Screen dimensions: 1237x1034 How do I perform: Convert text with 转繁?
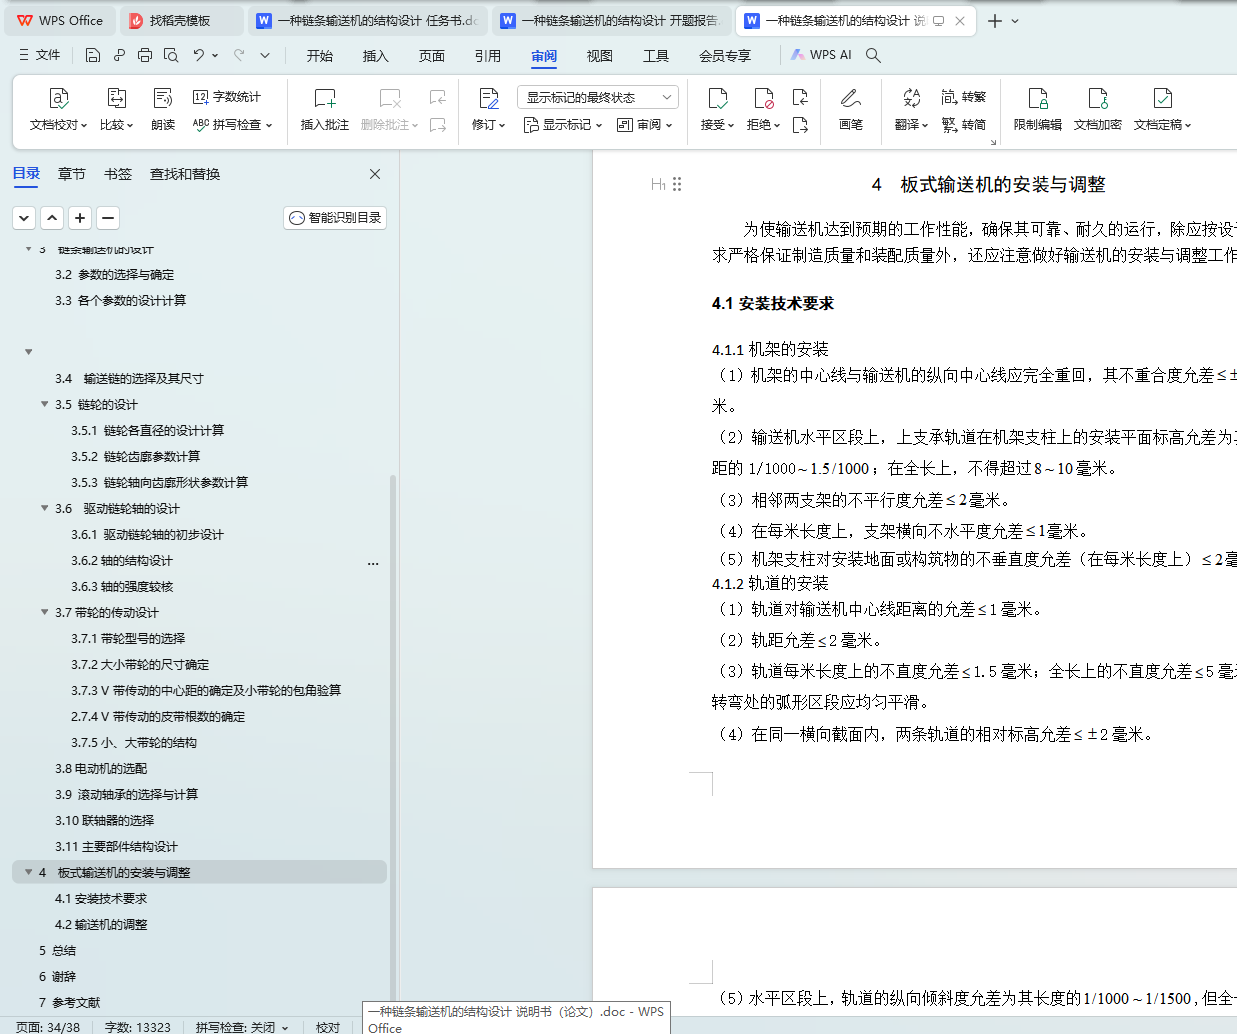964,97
